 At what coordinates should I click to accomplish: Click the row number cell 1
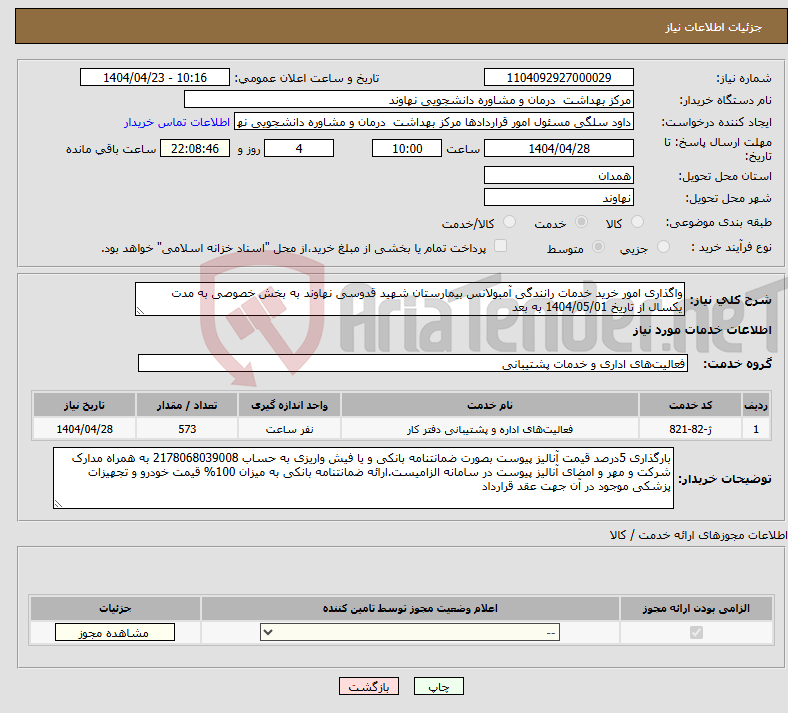pyautogui.click(x=756, y=429)
